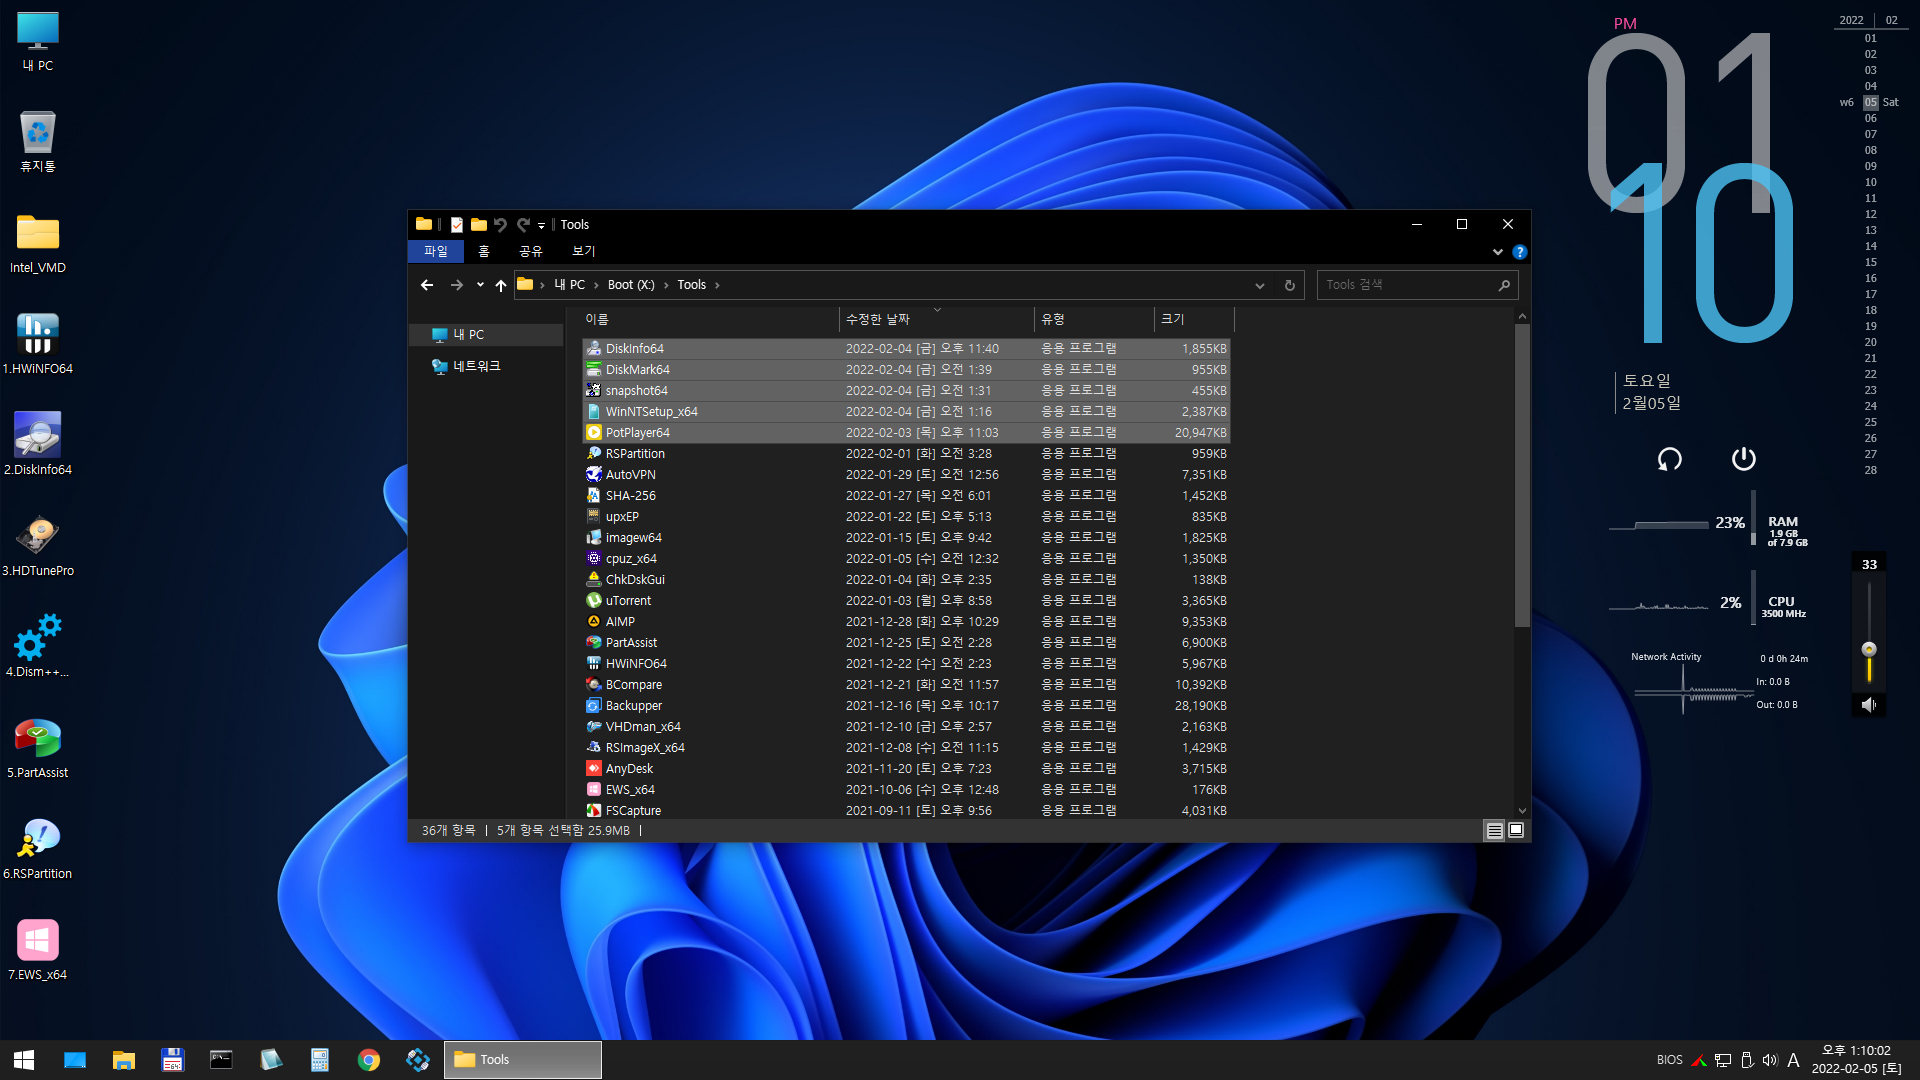The width and height of the screenshot is (1920, 1080).
Task: Mute sound via widget speaker icon
Action: point(1868,705)
